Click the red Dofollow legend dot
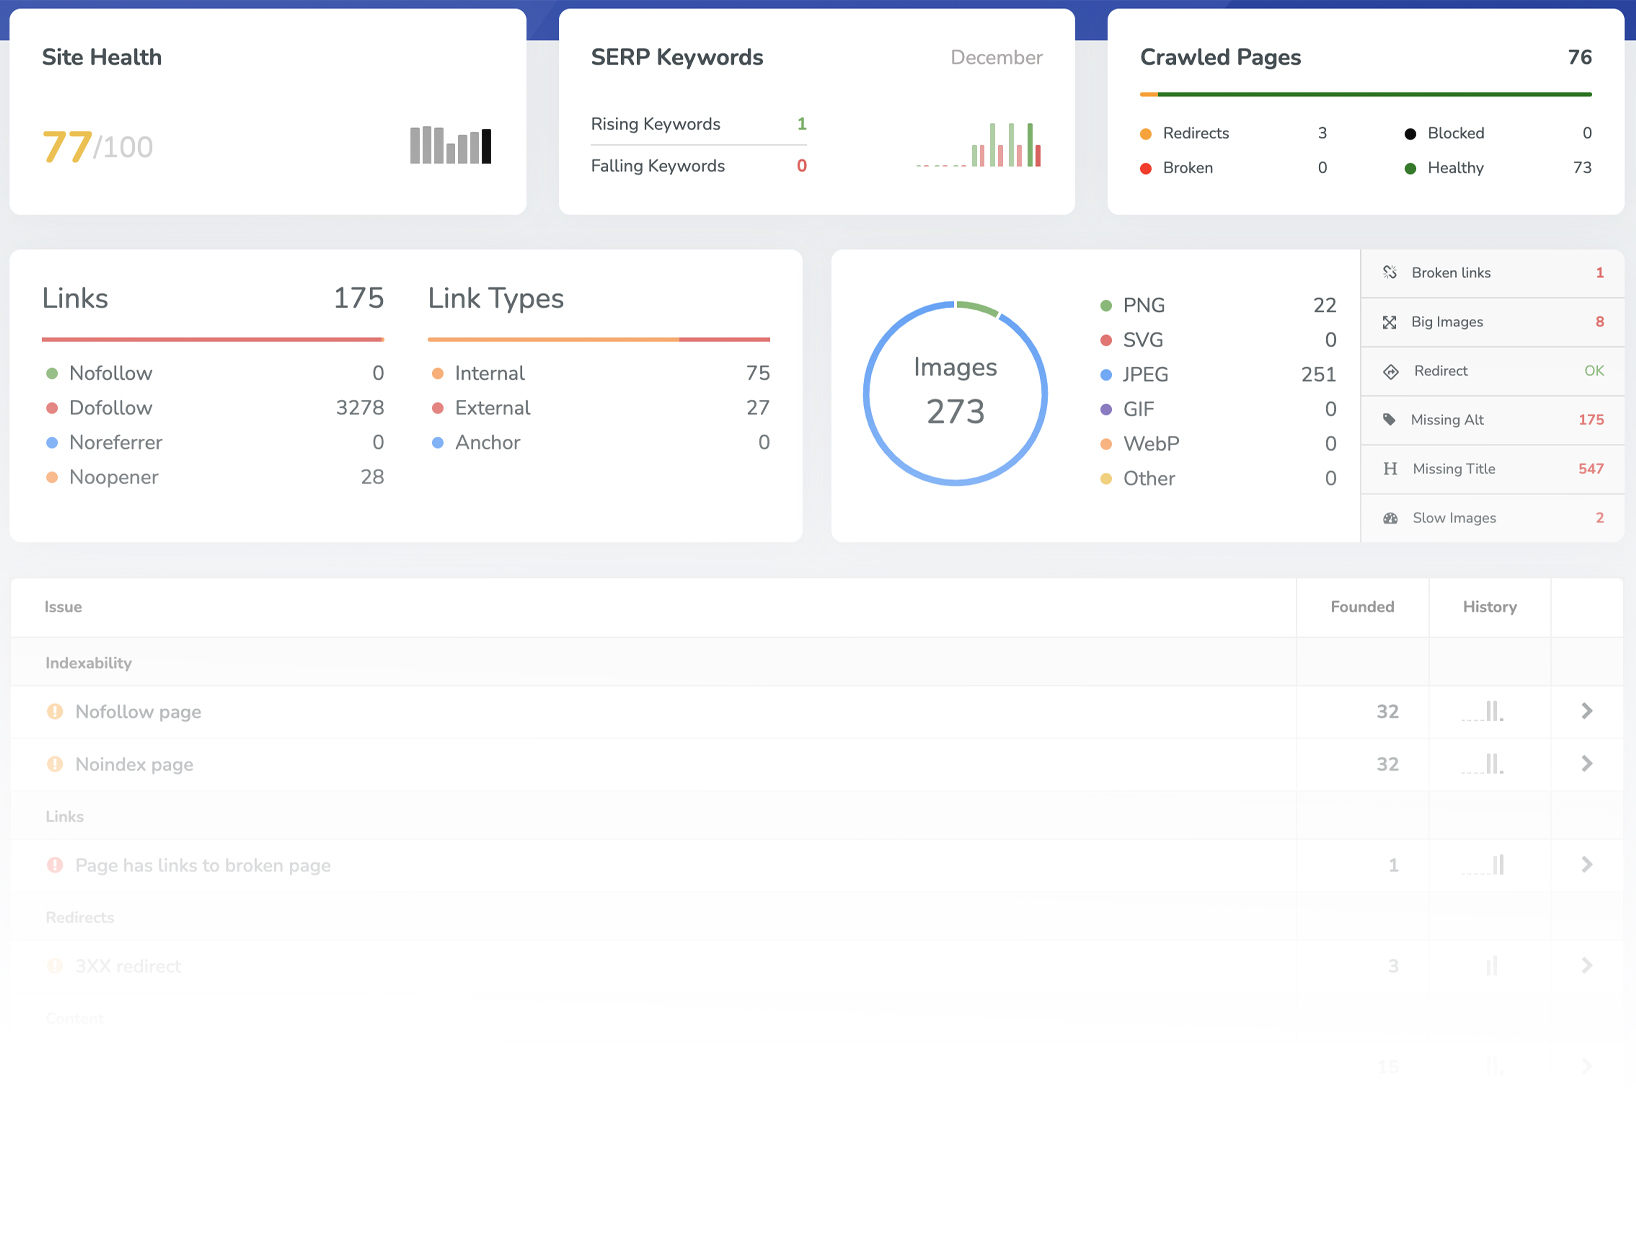 pyautogui.click(x=52, y=408)
